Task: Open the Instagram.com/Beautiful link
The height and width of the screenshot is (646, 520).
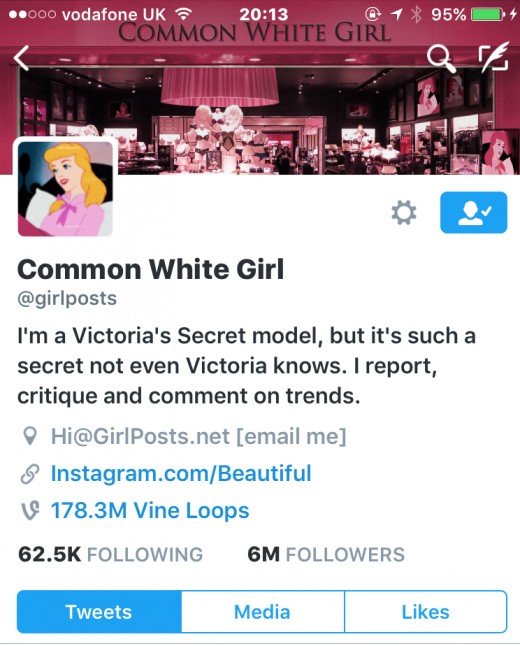Action: pos(181,473)
